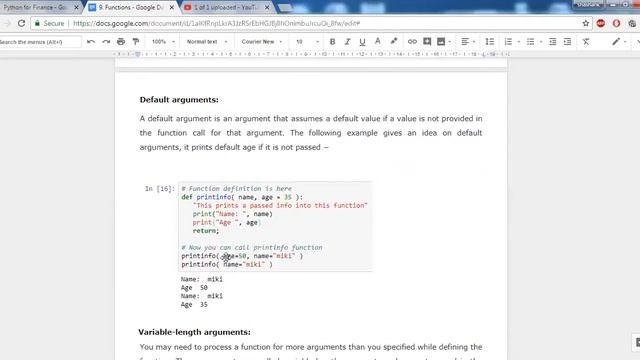Open the text alignment dropdown
The image size is (640, 360).
(468, 42)
